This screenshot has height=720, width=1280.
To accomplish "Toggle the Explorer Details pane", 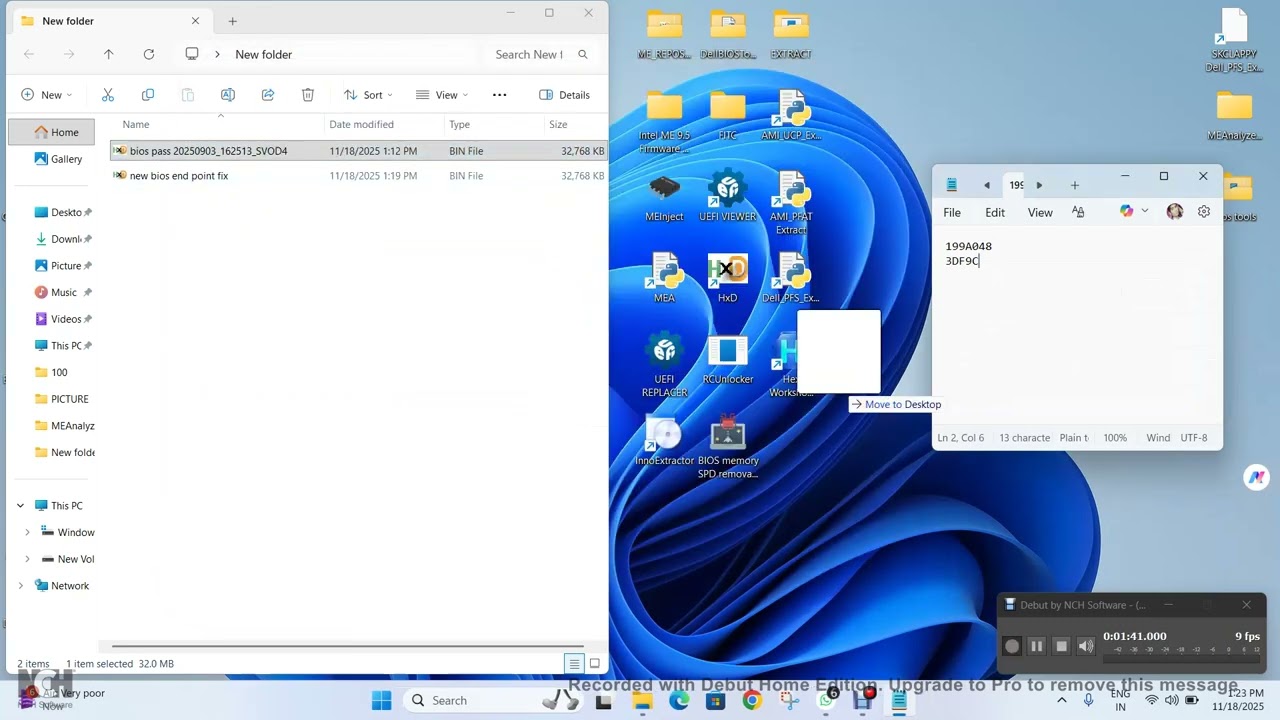I will pos(565,95).
